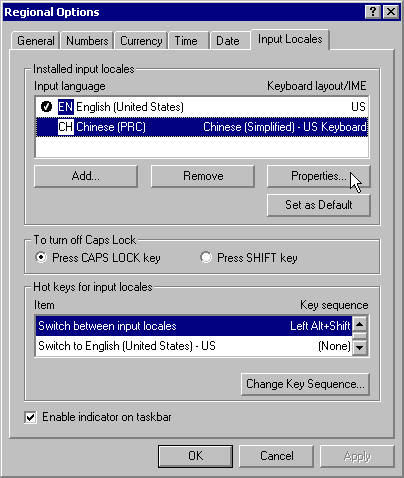Close the Regional Options dialog with X

391,12
